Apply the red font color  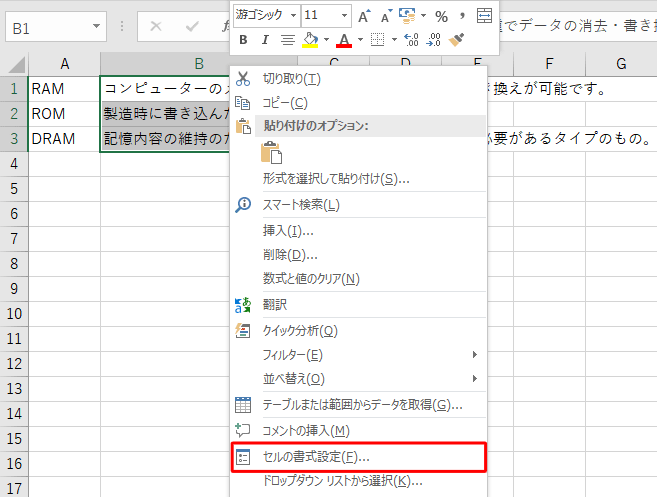(x=344, y=40)
